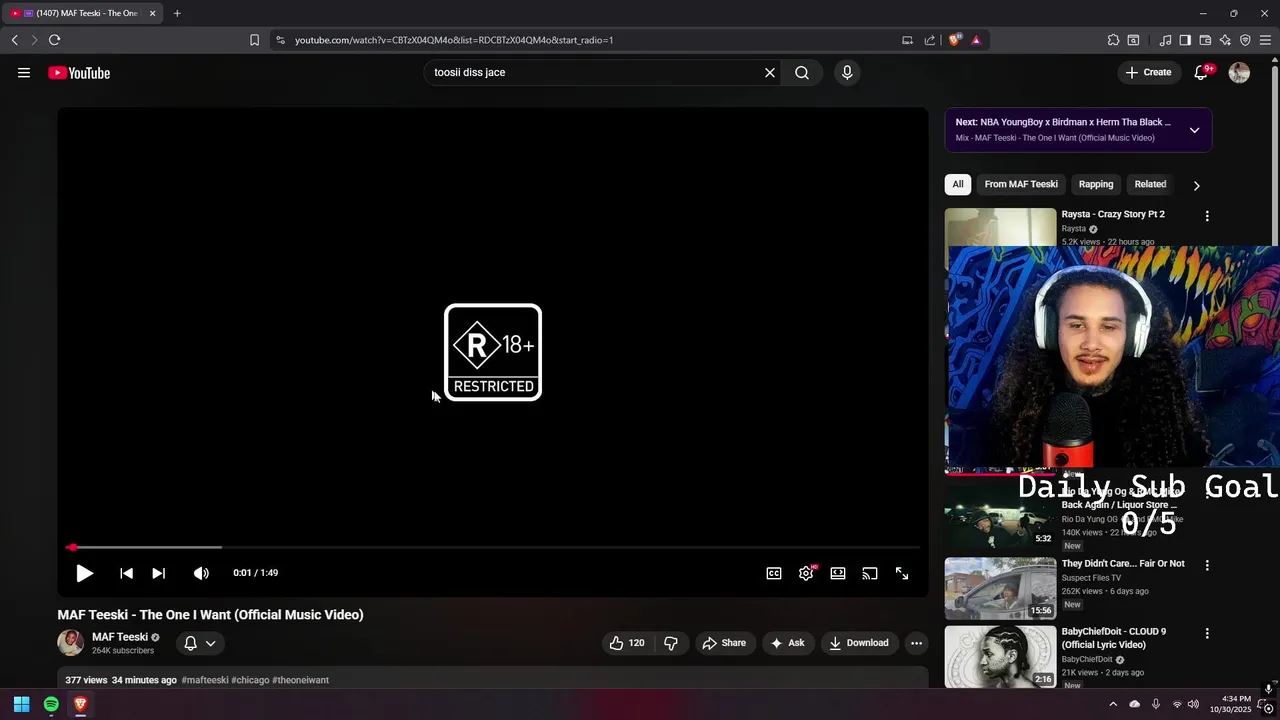Skip to previous video in mix
The image size is (1280, 720).
126,573
